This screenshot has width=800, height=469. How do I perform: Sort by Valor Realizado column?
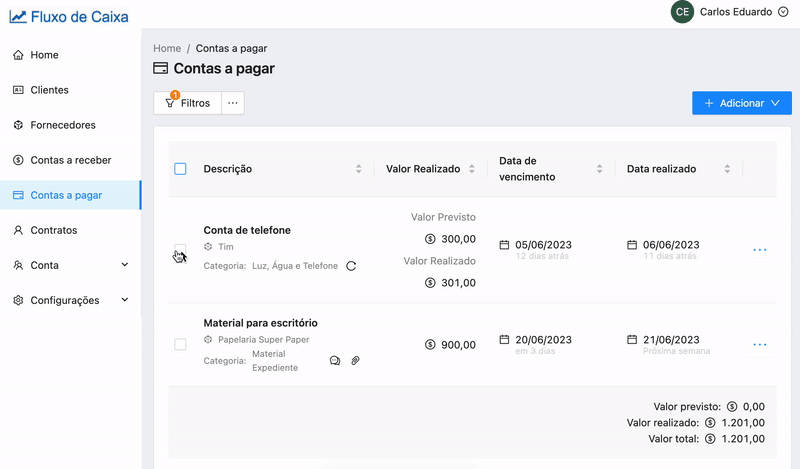coord(472,169)
